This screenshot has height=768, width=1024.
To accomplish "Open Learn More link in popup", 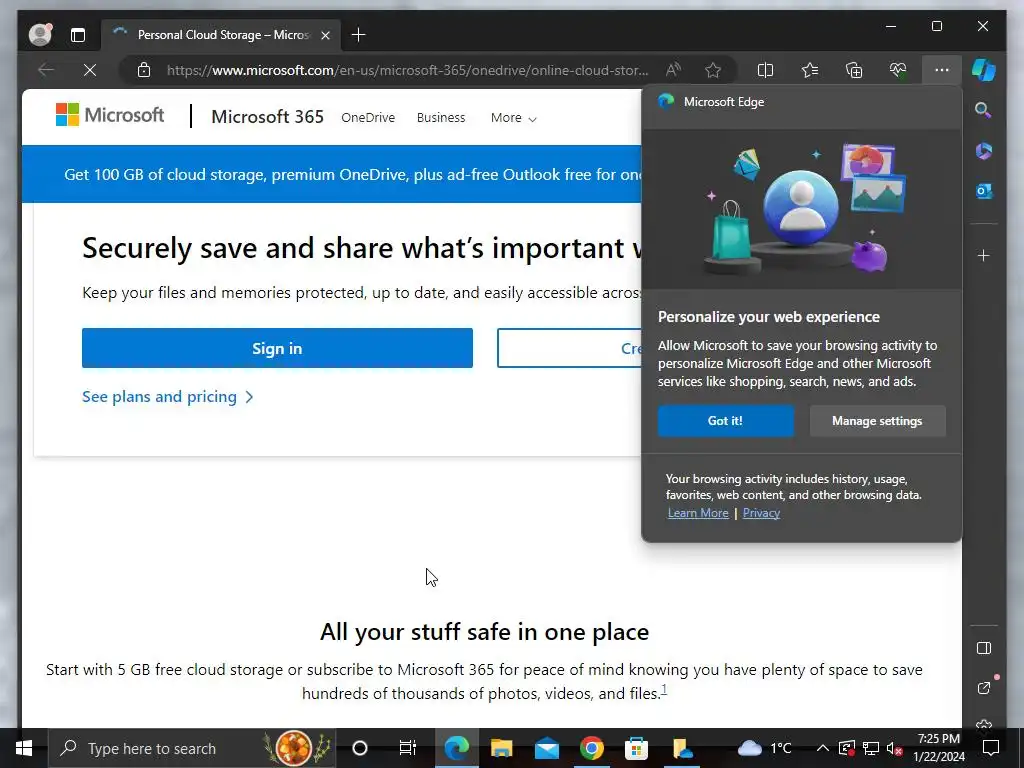I will (x=698, y=513).
